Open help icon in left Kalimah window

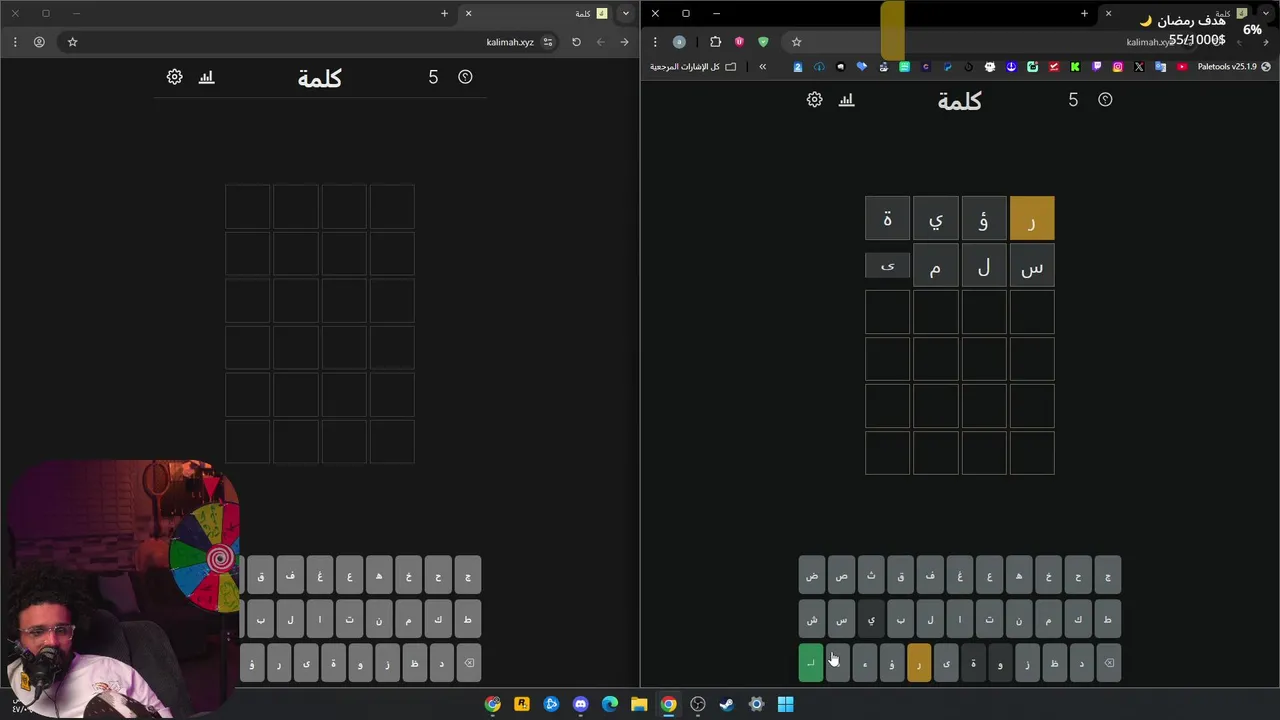point(465,77)
